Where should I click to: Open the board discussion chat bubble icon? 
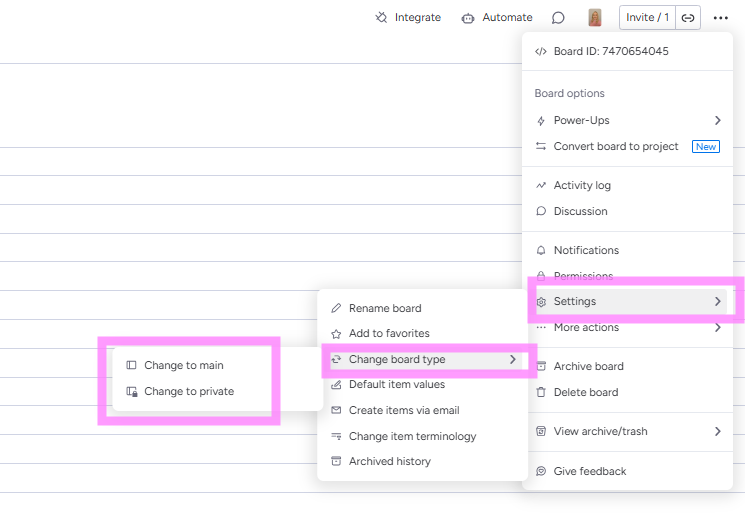558,18
